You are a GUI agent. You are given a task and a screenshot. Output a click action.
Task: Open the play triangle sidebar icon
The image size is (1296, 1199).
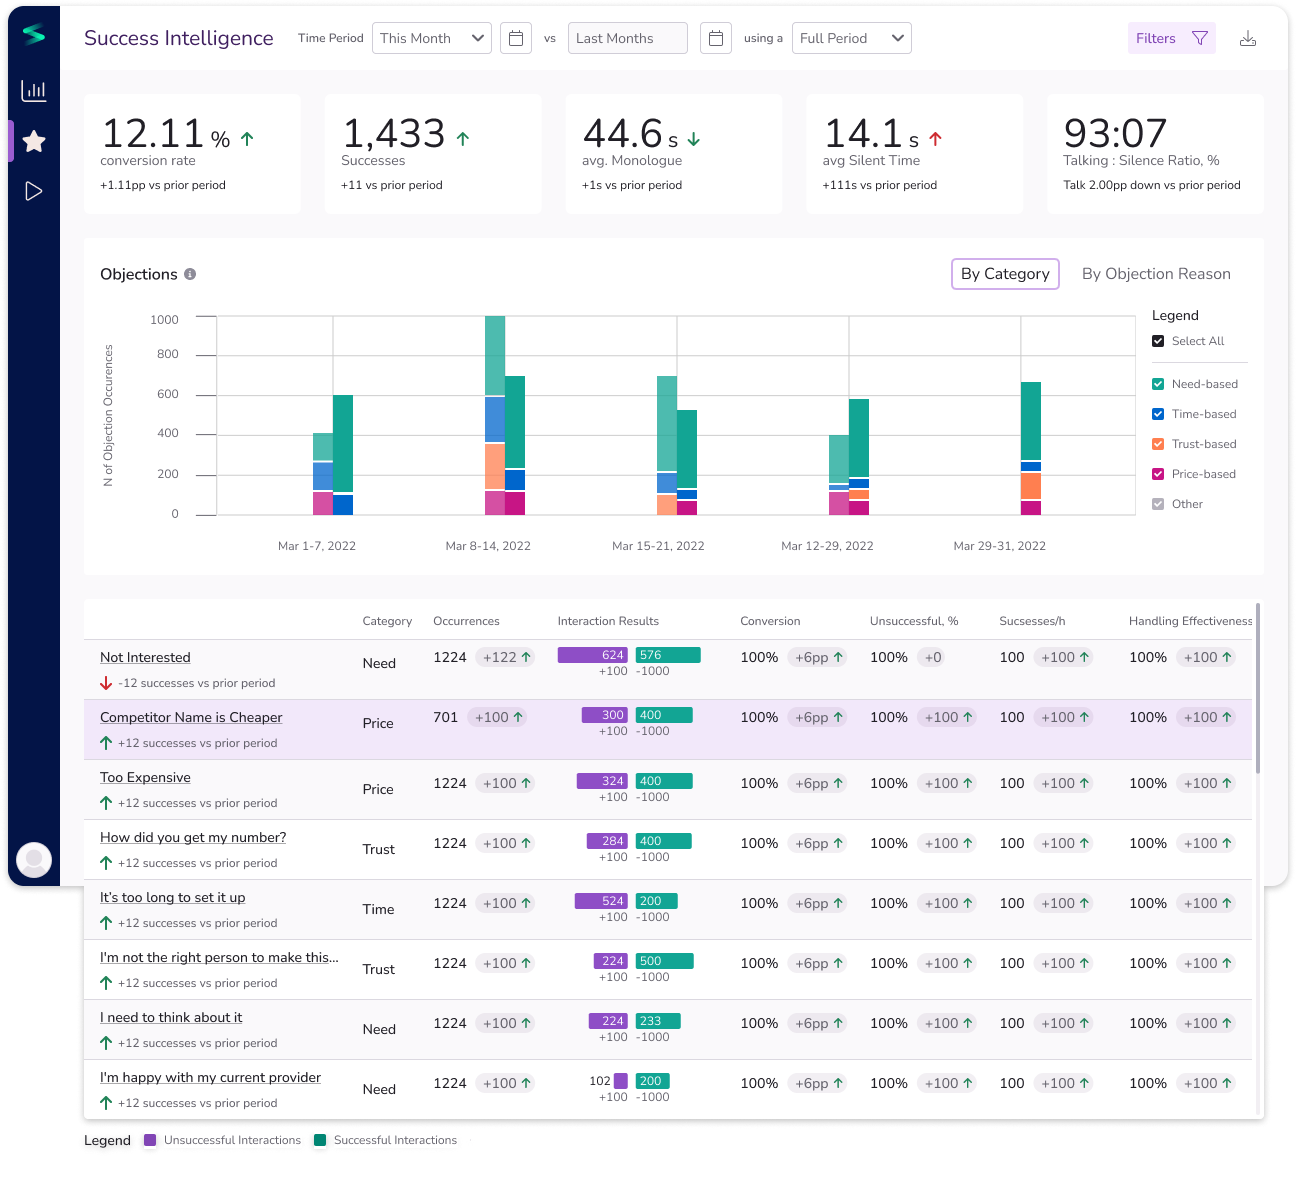34,191
